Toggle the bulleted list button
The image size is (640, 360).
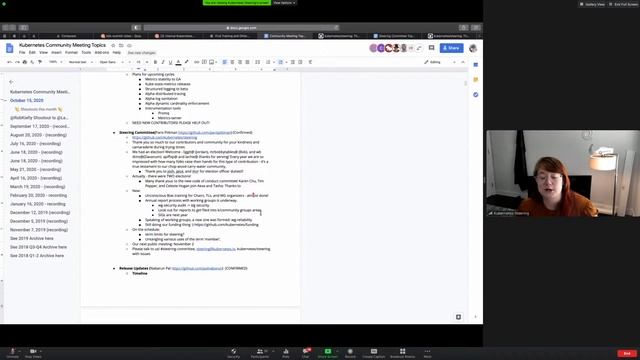point(280,62)
